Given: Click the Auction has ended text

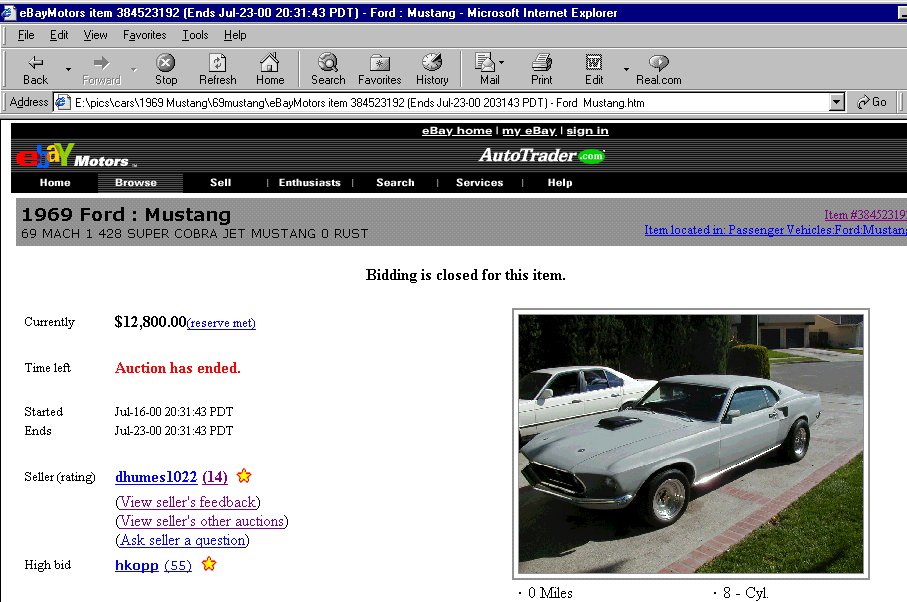Looking at the screenshot, I should point(178,368).
